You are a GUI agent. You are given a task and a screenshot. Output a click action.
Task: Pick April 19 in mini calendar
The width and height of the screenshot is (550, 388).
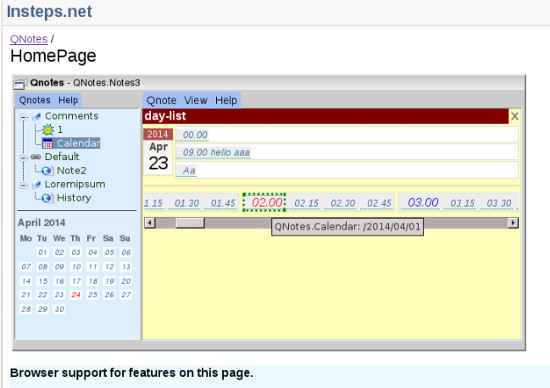coord(109,281)
